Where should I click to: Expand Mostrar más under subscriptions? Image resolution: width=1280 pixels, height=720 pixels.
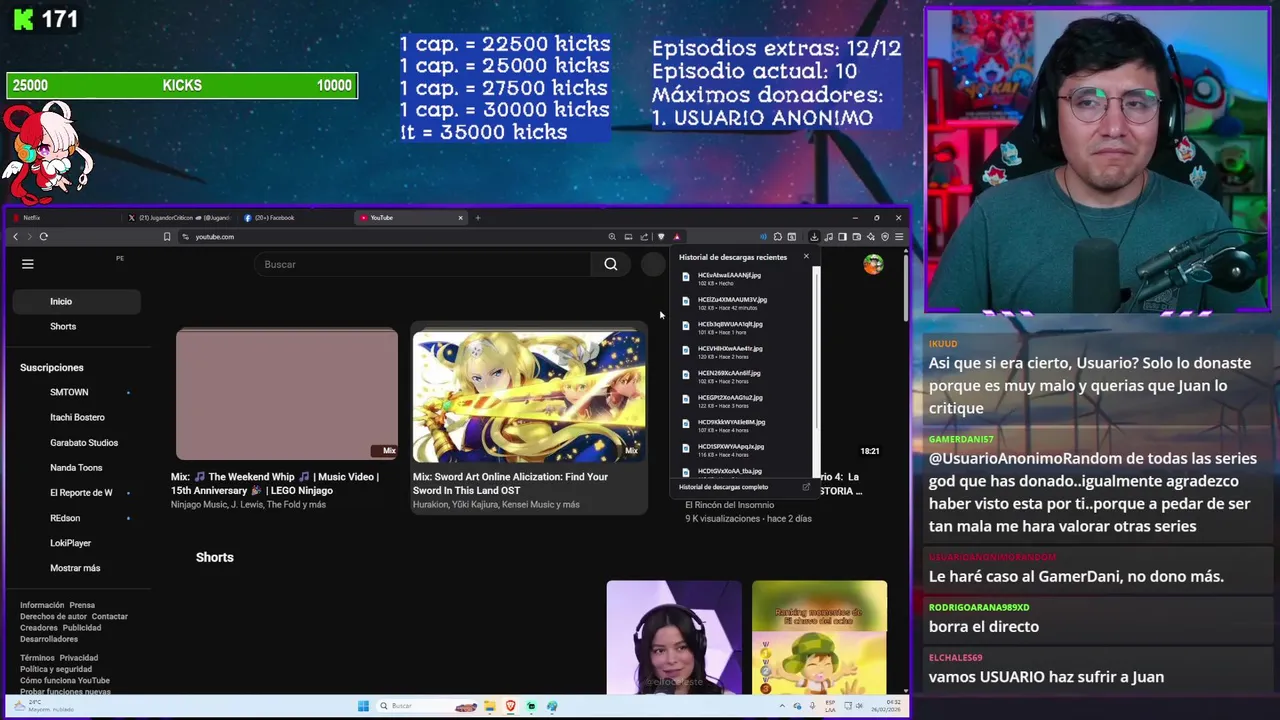click(x=76, y=568)
